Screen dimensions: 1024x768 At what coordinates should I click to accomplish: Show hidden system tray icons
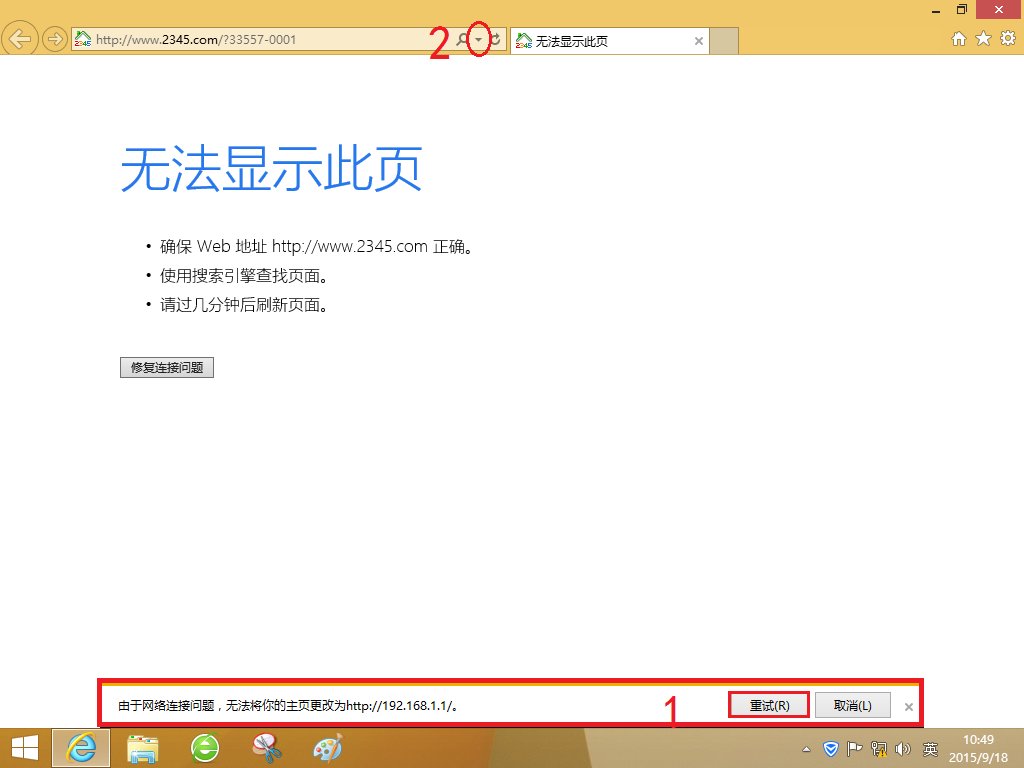coord(807,748)
